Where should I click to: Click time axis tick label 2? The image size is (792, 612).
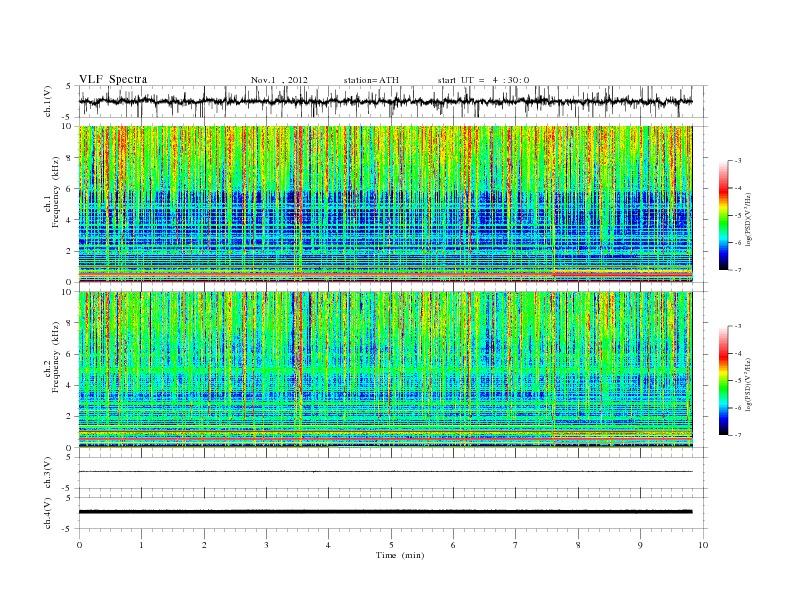pyautogui.click(x=204, y=545)
